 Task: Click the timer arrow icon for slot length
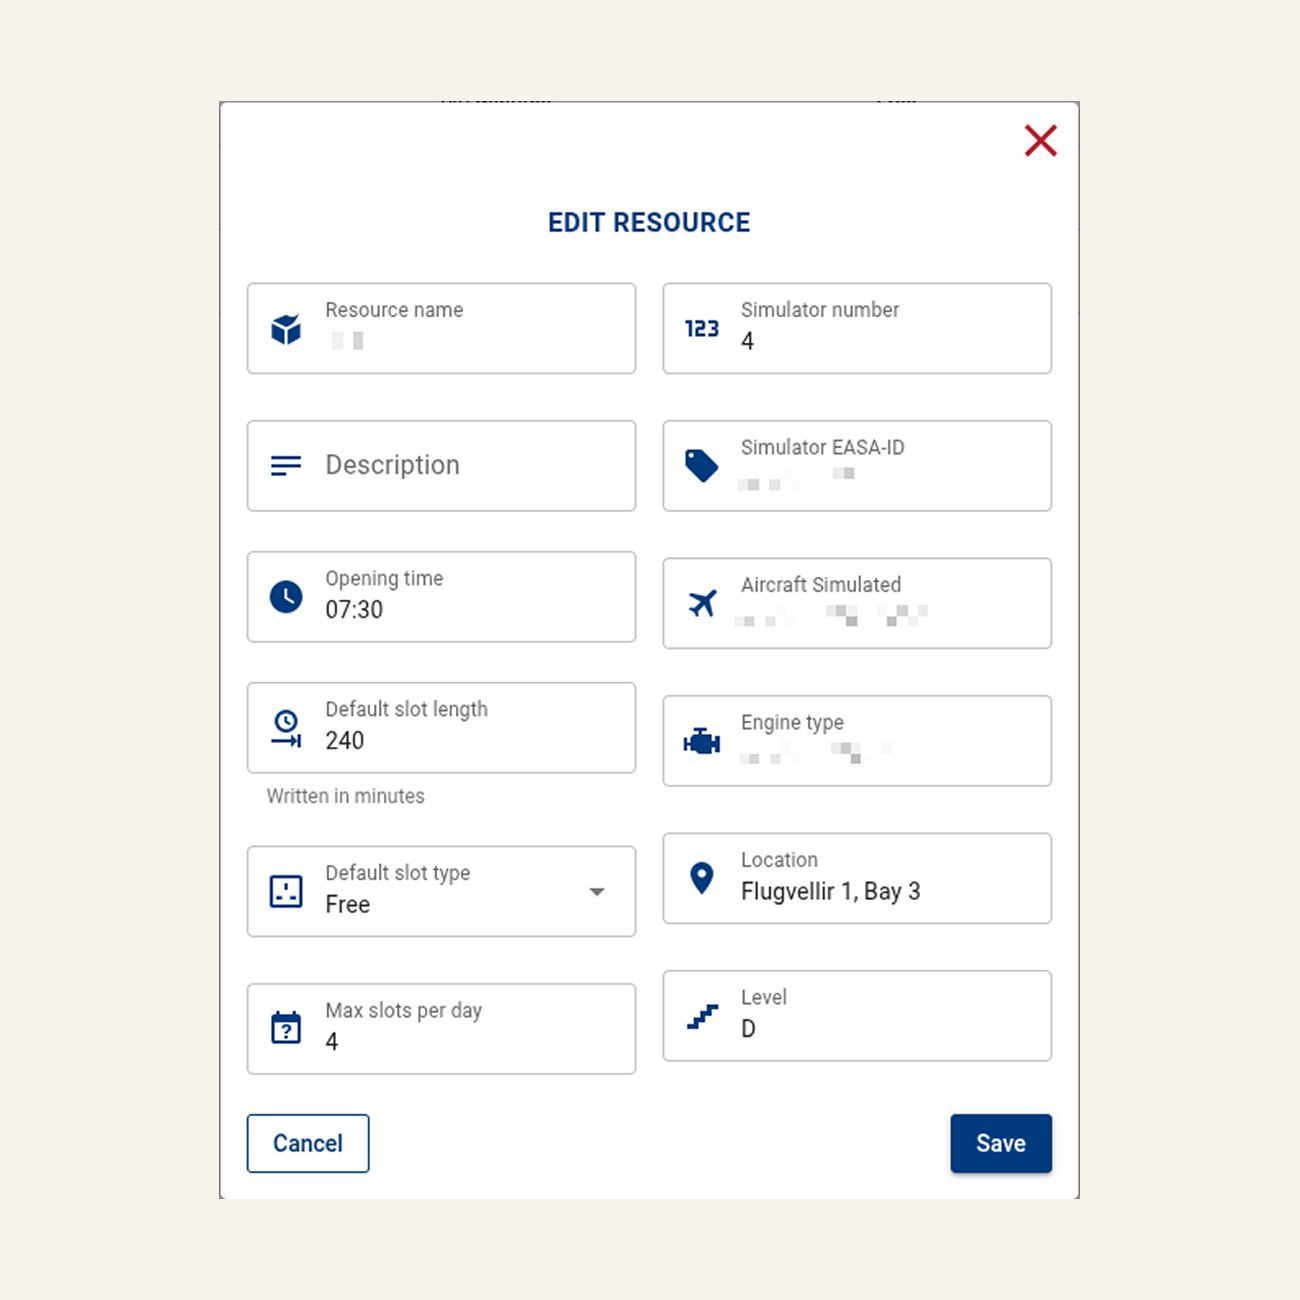(287, 728)
